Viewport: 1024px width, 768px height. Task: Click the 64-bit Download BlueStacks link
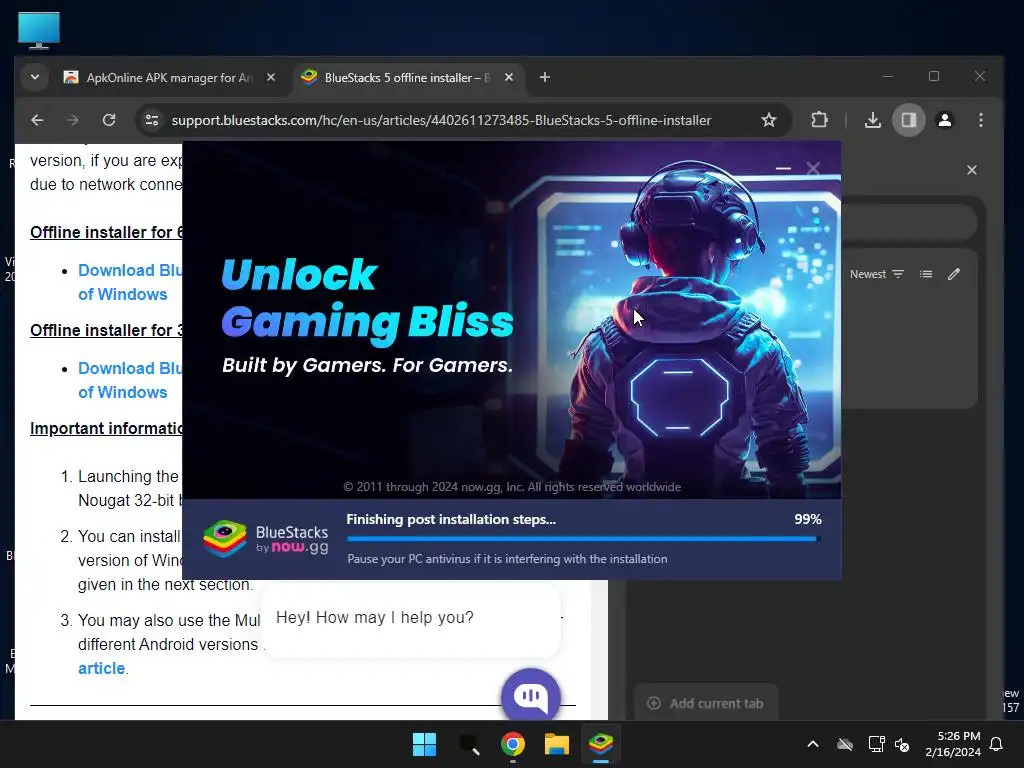coord(130,282)
